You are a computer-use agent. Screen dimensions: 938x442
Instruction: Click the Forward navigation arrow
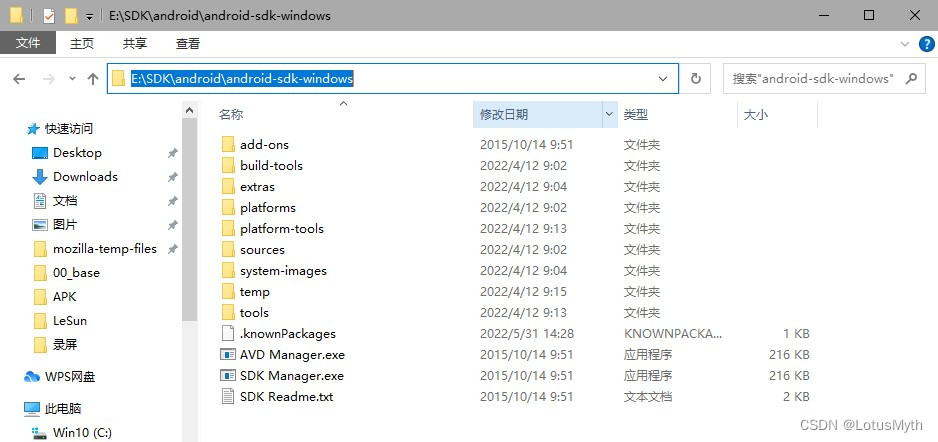coord(49,79)
